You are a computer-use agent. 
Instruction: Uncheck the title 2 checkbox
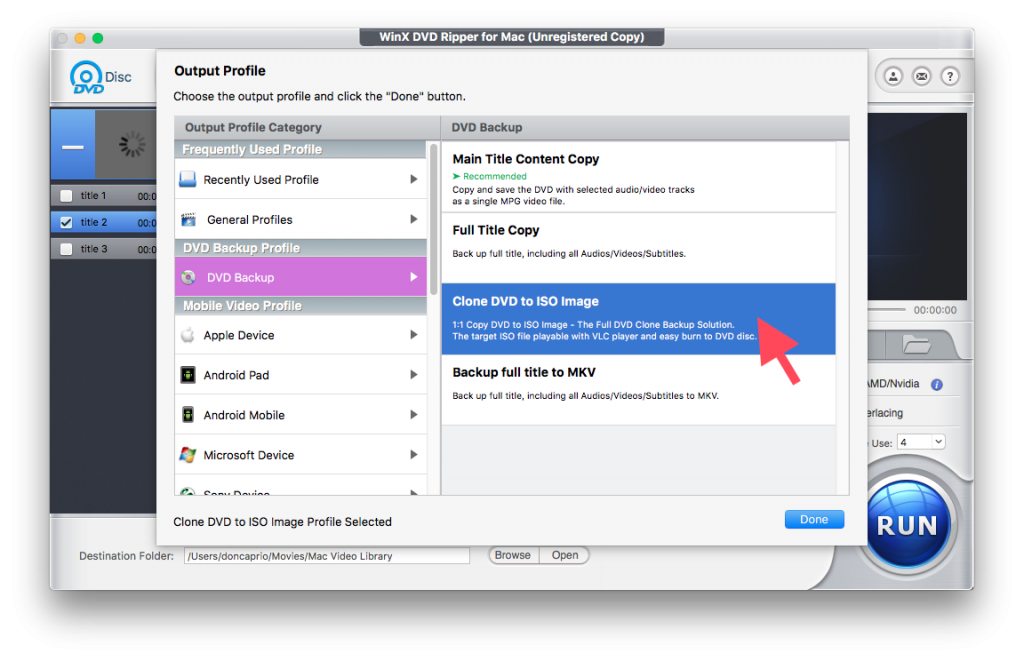66,222
